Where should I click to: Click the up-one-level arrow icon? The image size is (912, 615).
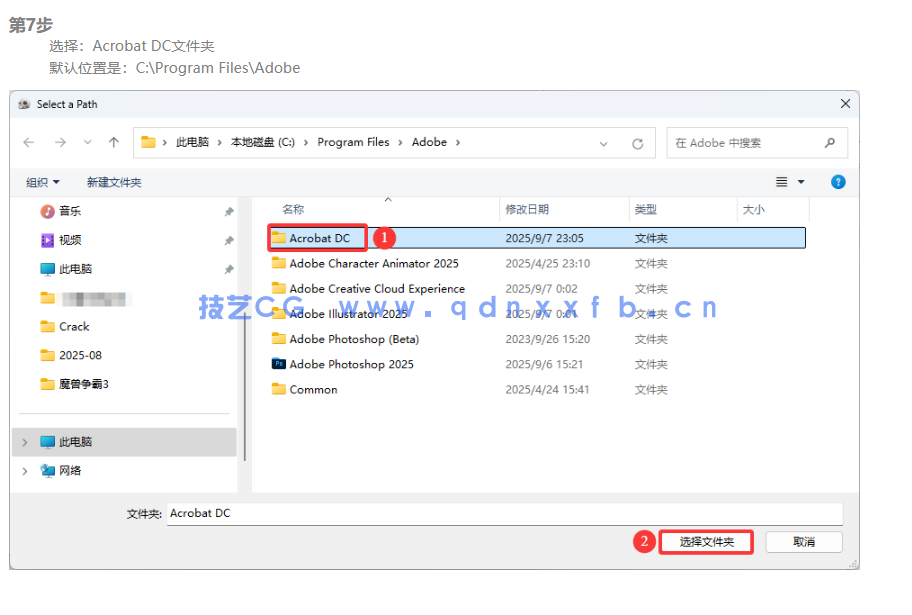click(113, 142)
